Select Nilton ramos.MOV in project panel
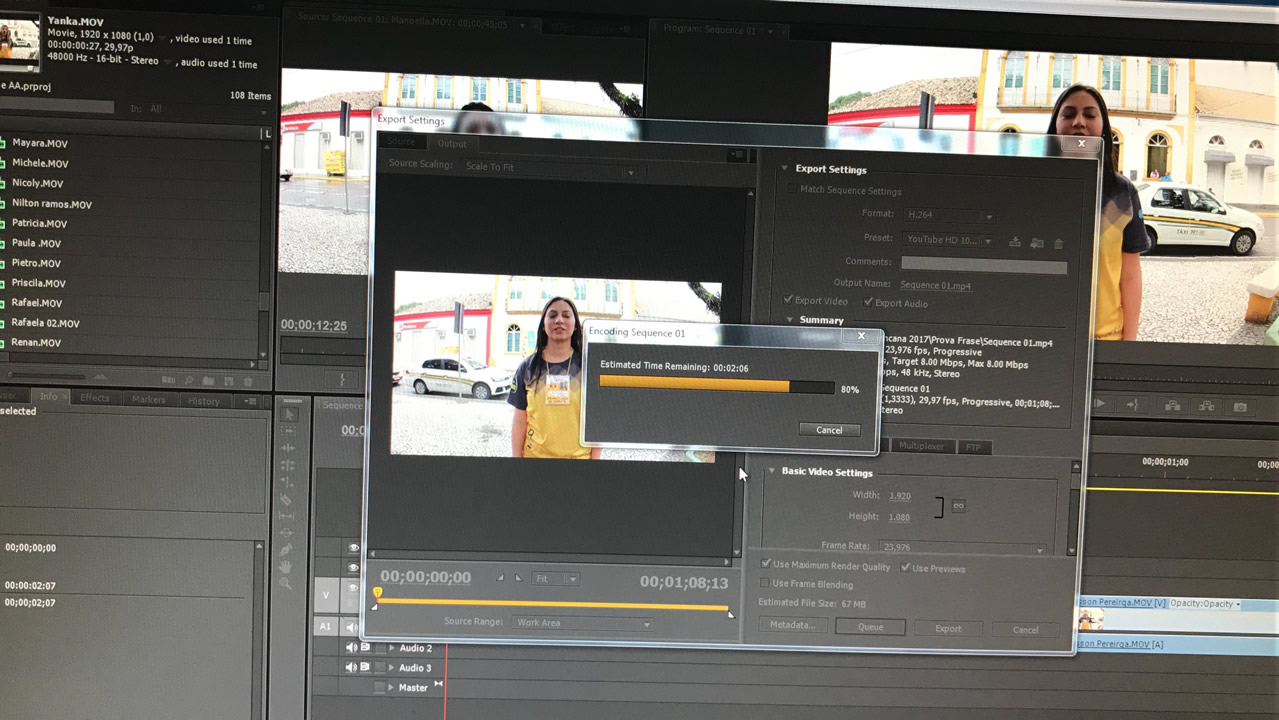1279x720 pixels. coord(52,204)
